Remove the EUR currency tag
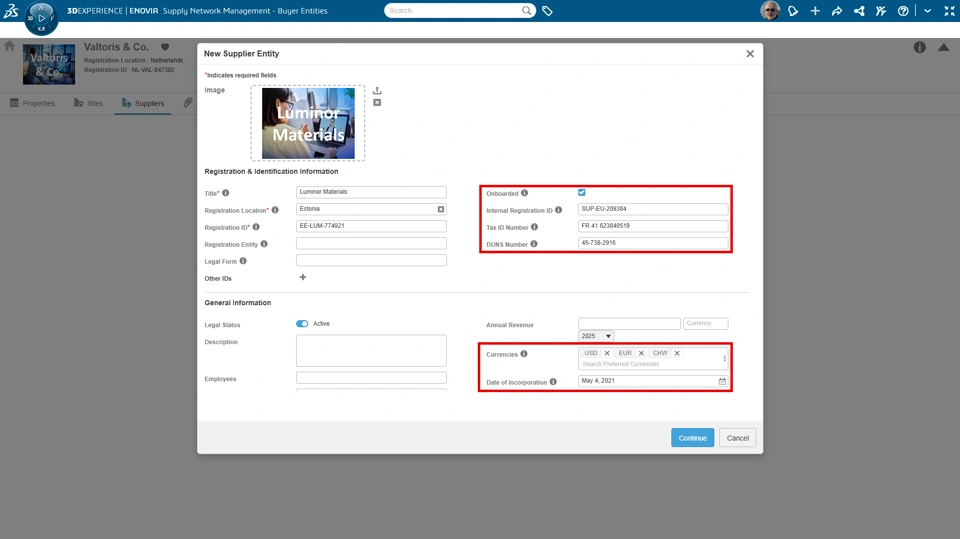This screenshot has height=539, width=960. tap(641, 353)
